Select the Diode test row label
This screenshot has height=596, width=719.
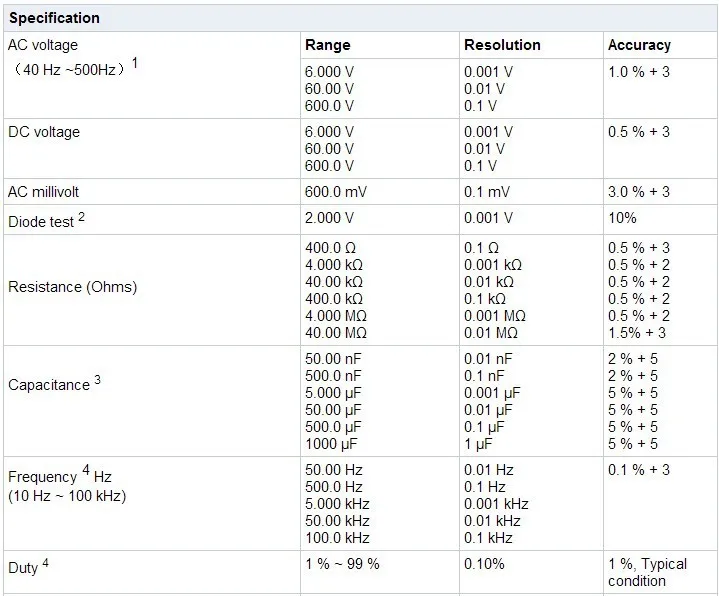pos(42,221)
